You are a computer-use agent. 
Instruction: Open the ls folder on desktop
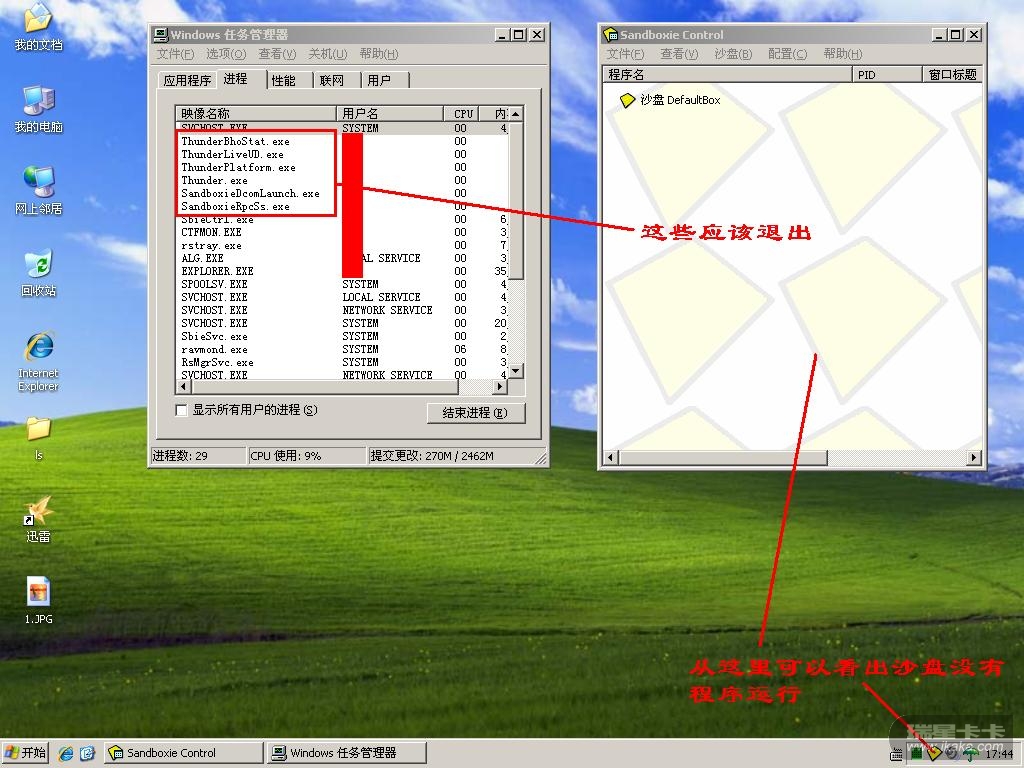coord(39,438)
